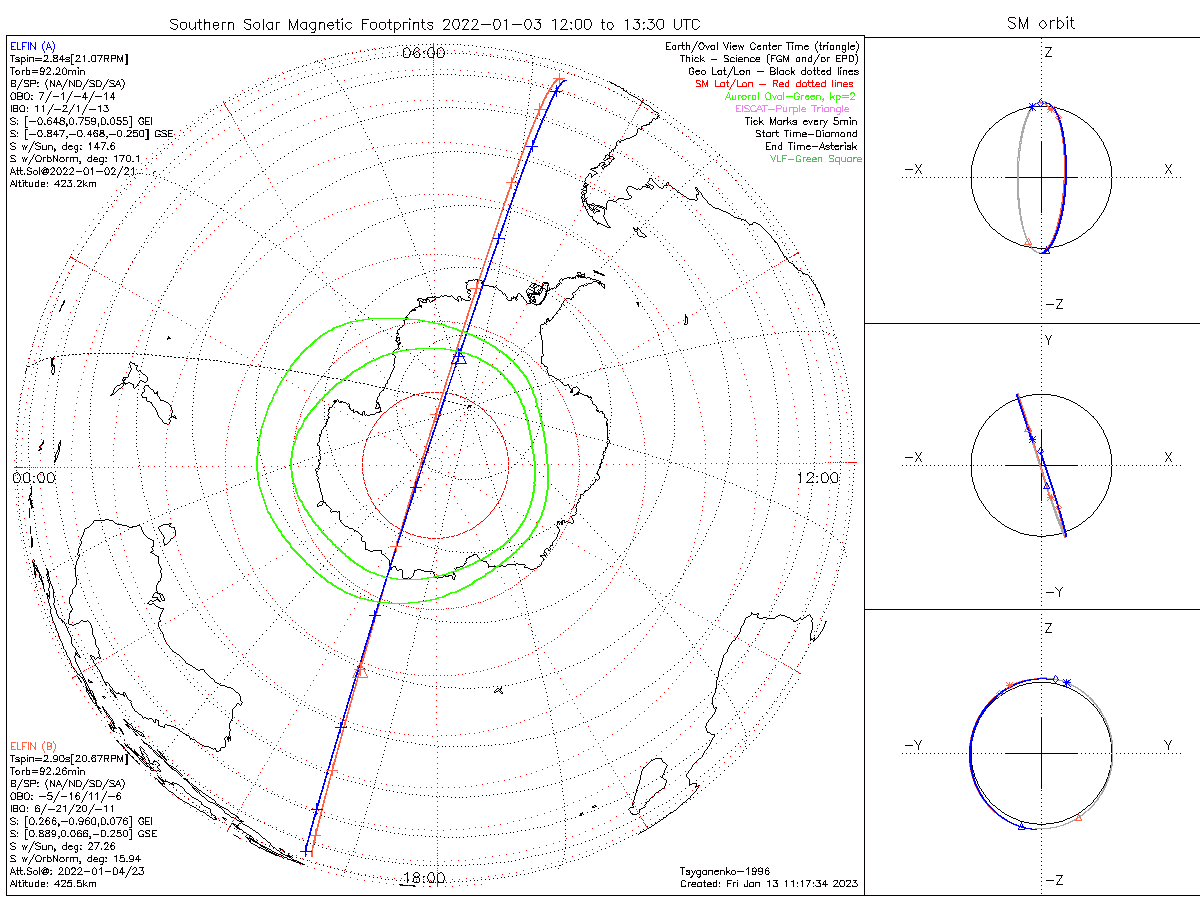Click red triangle in bottom Y-Z orbit panel
1200x900 pixels.
coord(1078,819)
